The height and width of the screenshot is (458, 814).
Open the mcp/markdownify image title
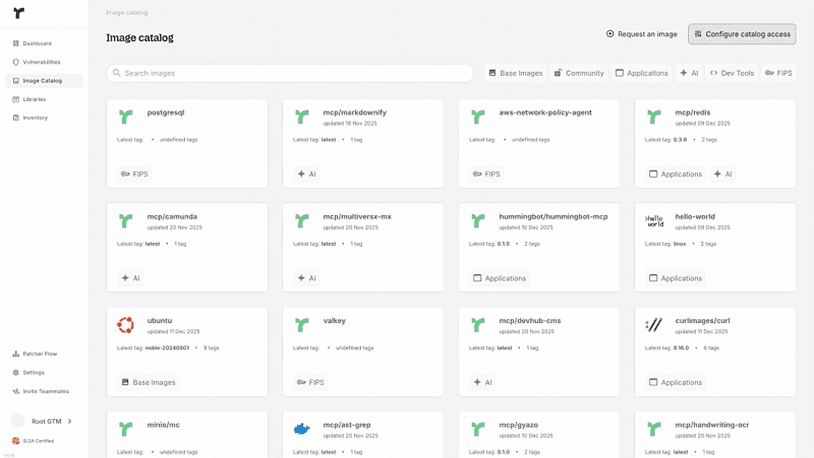pyautogui.click(x=355, y=113)
